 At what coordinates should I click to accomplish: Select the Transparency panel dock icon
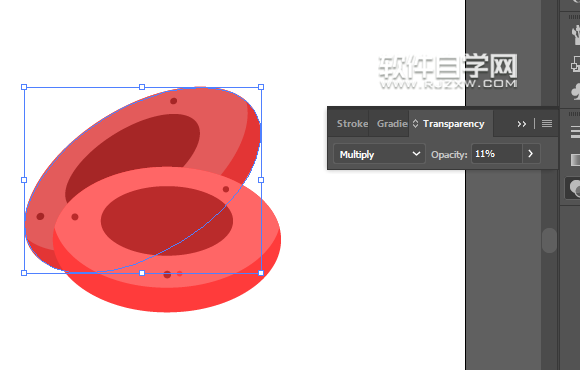point(574,188)
